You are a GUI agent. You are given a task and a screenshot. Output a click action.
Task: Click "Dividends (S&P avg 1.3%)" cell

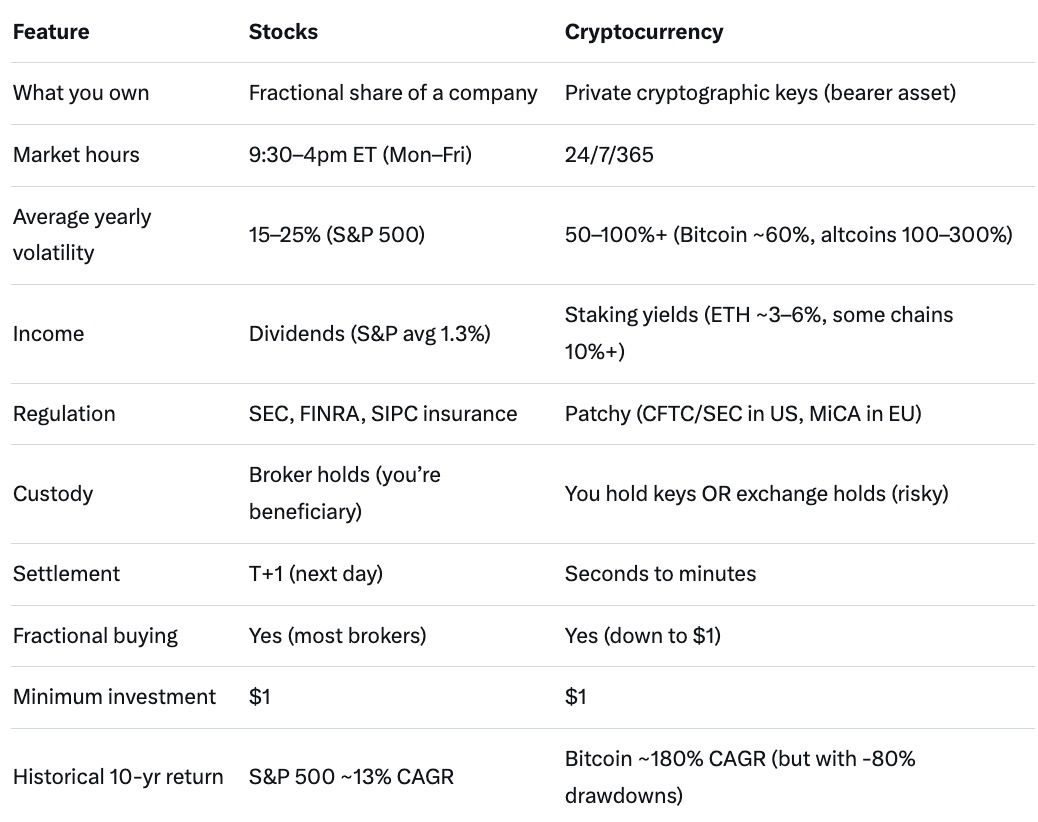point(369,334)
